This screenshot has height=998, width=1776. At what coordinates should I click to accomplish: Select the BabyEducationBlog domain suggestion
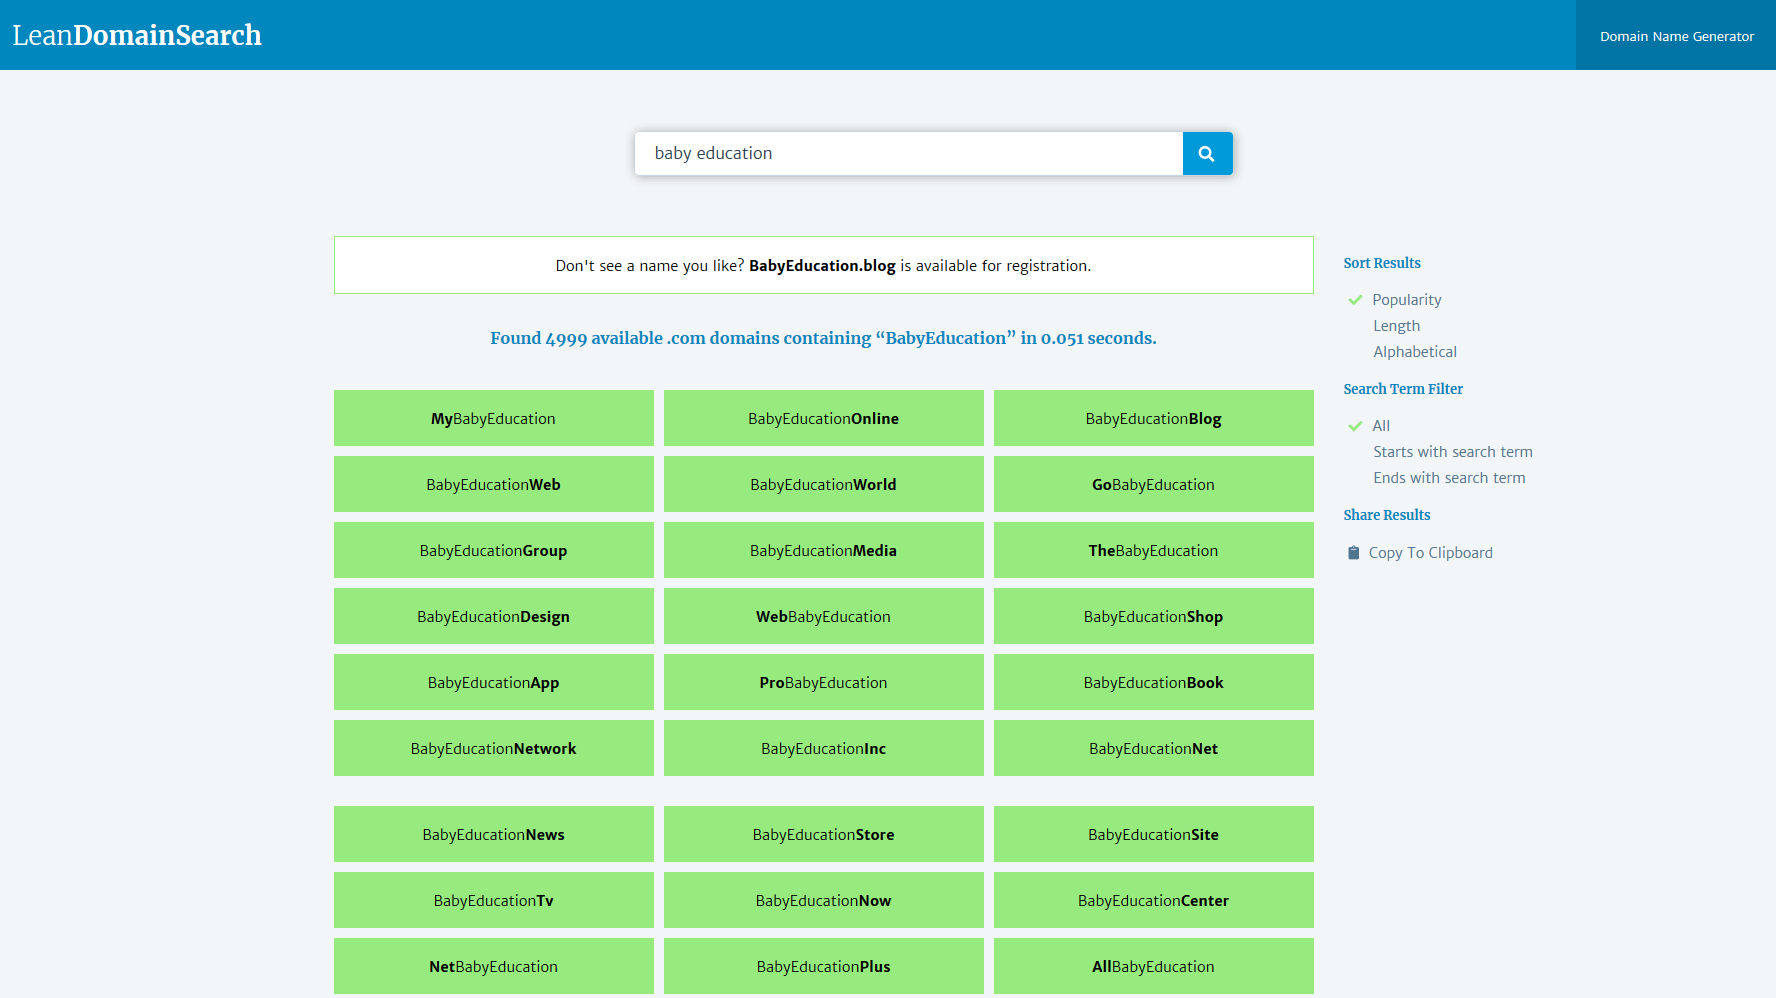click(x=1153, y=418)
